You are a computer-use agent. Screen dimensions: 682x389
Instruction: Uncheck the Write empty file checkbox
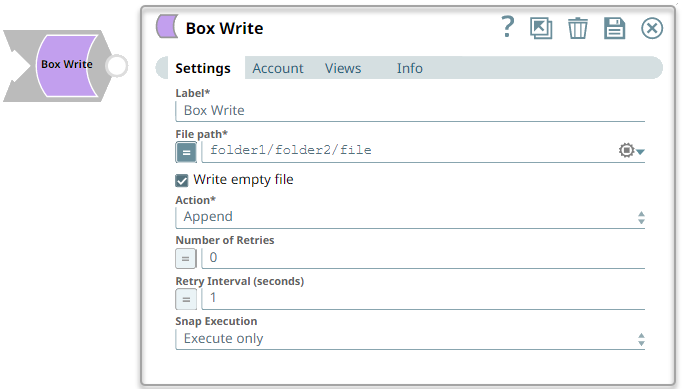coord(182,180)
